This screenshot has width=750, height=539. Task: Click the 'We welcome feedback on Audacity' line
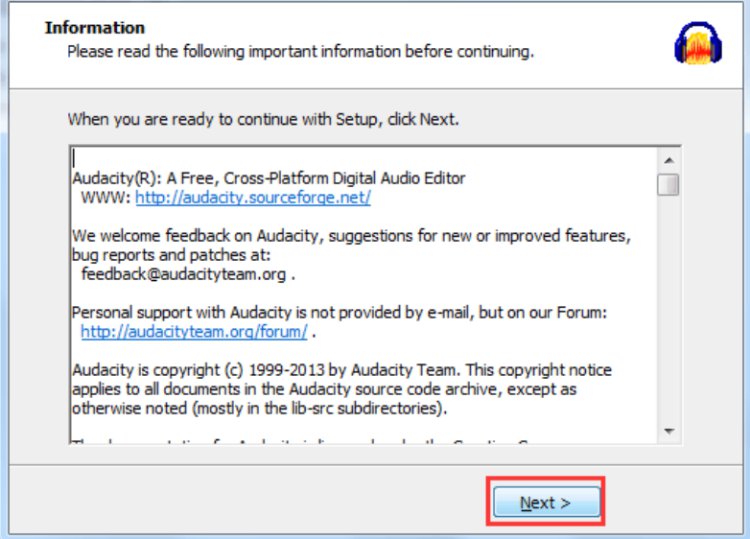(x=352, y=236)
